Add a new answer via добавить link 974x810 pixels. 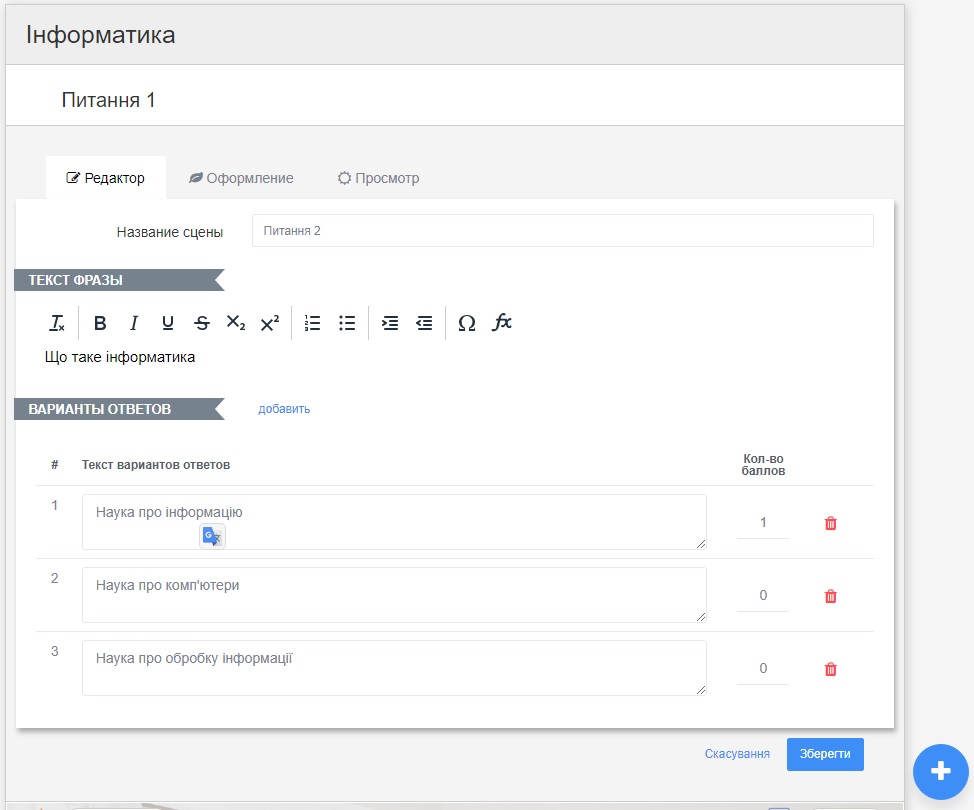[x=284, y=409]
